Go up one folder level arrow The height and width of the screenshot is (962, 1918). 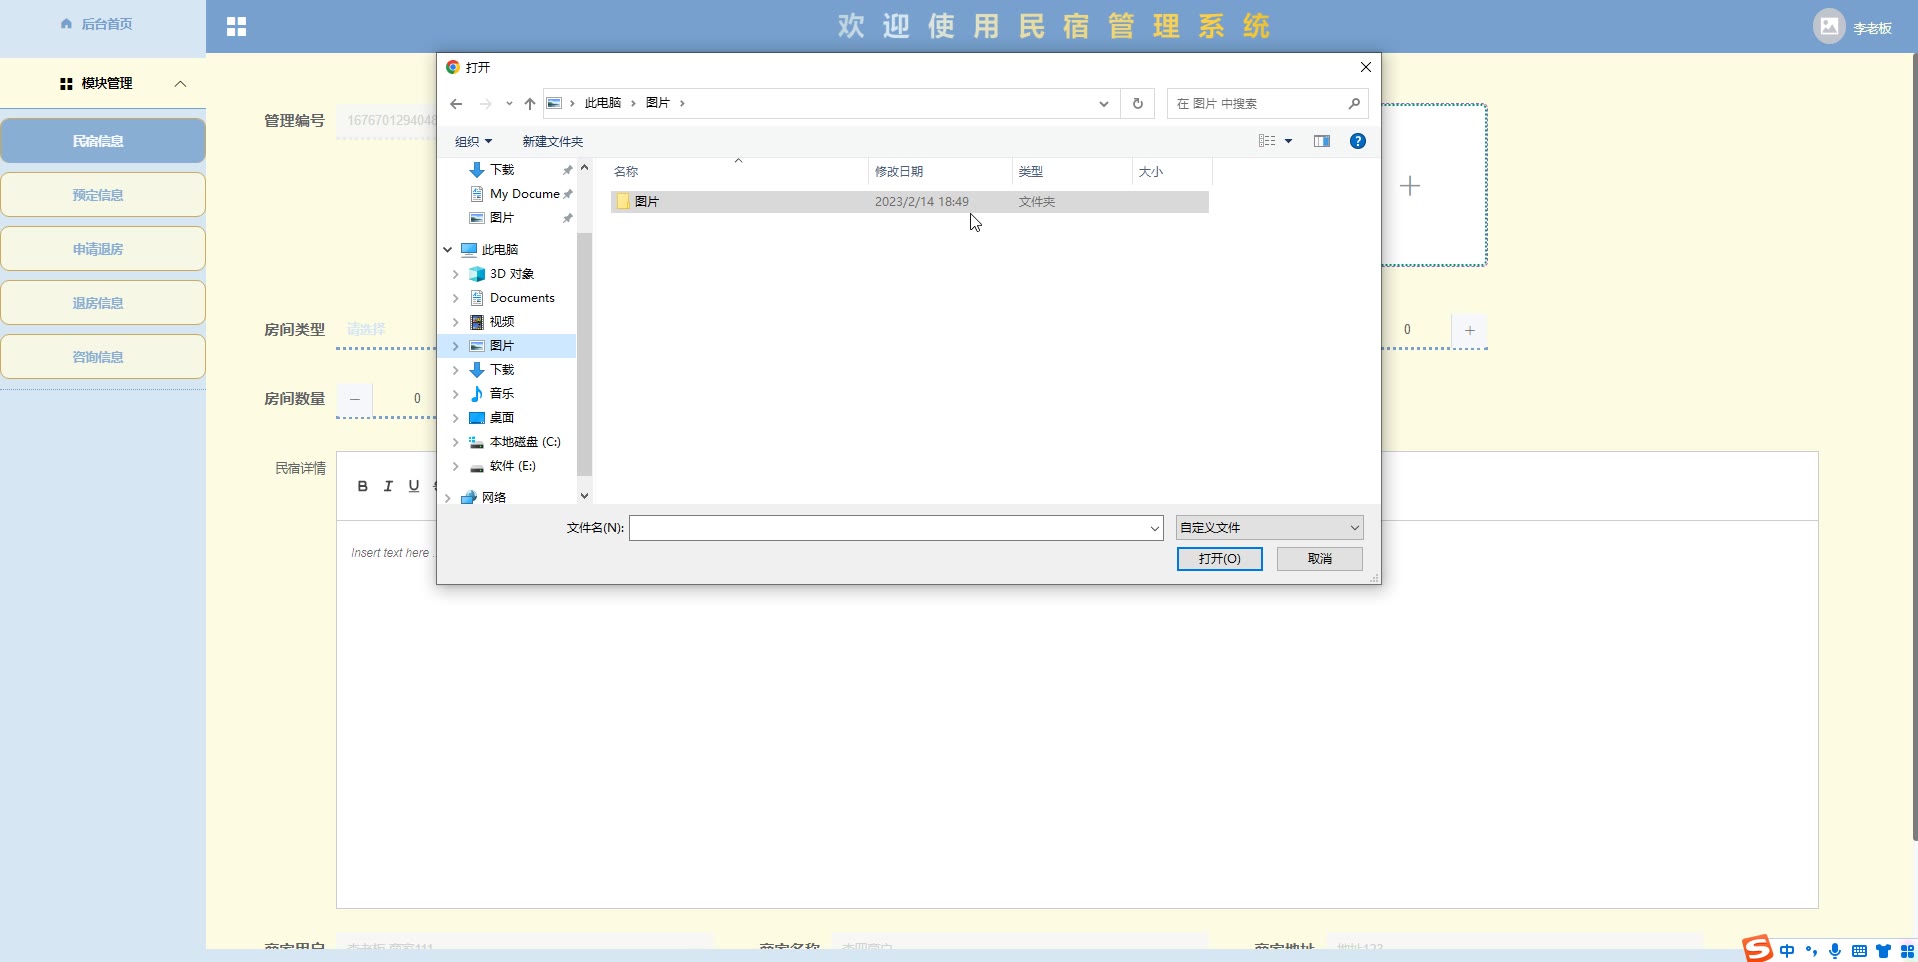click(530, 104)
